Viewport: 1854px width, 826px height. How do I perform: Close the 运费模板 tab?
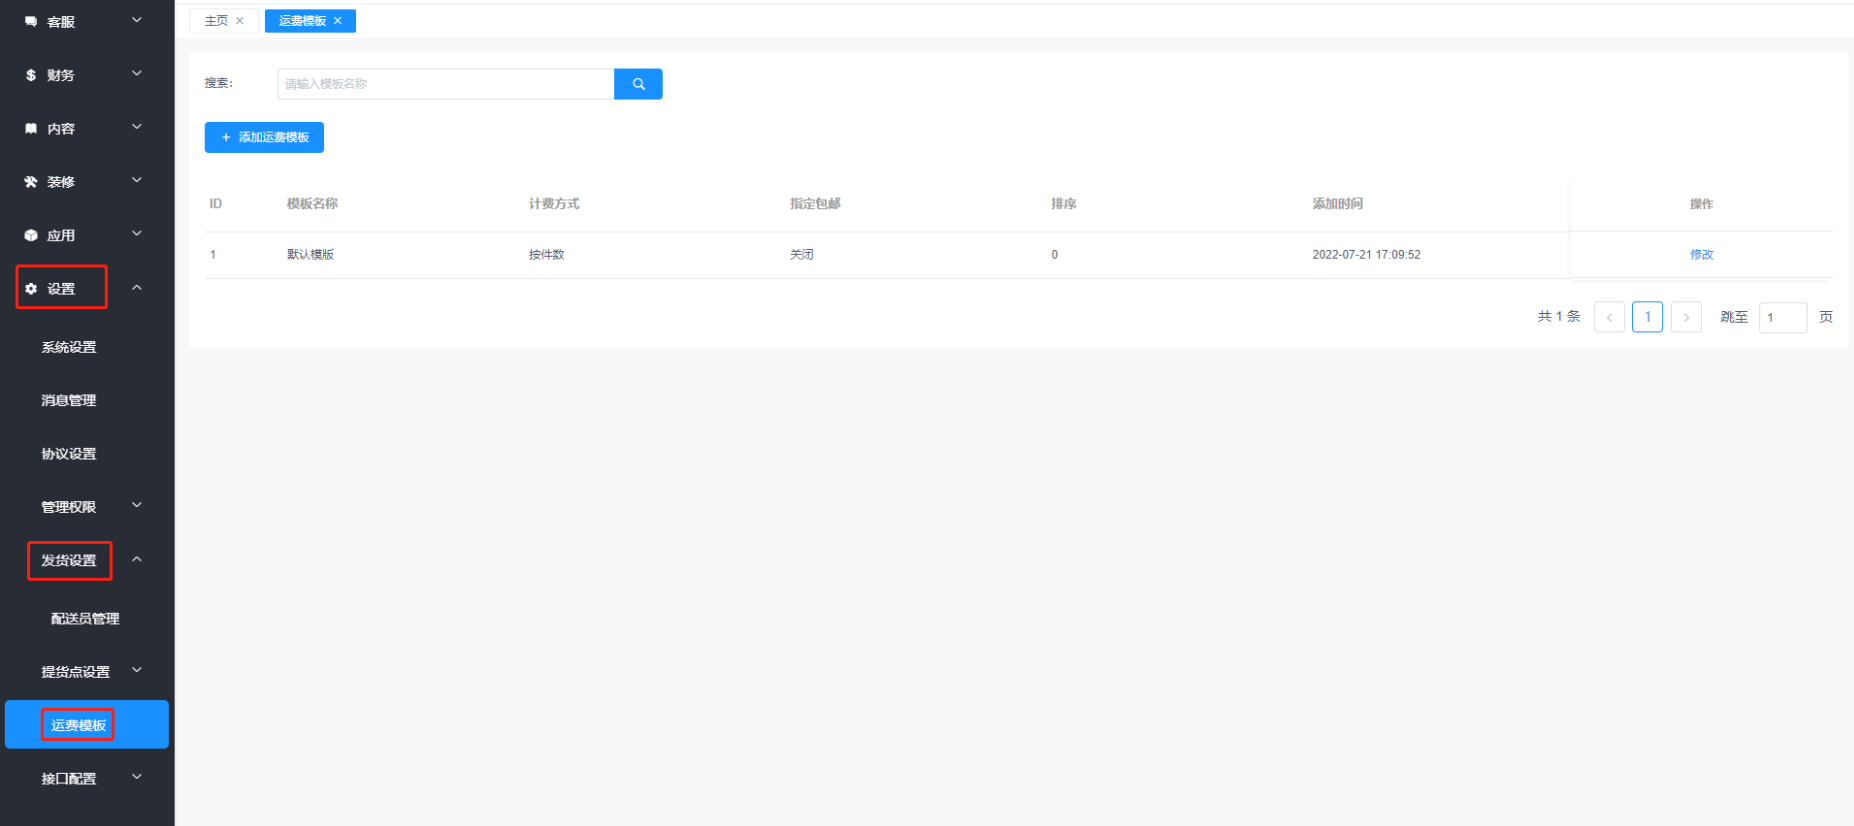tap(338, 21)
